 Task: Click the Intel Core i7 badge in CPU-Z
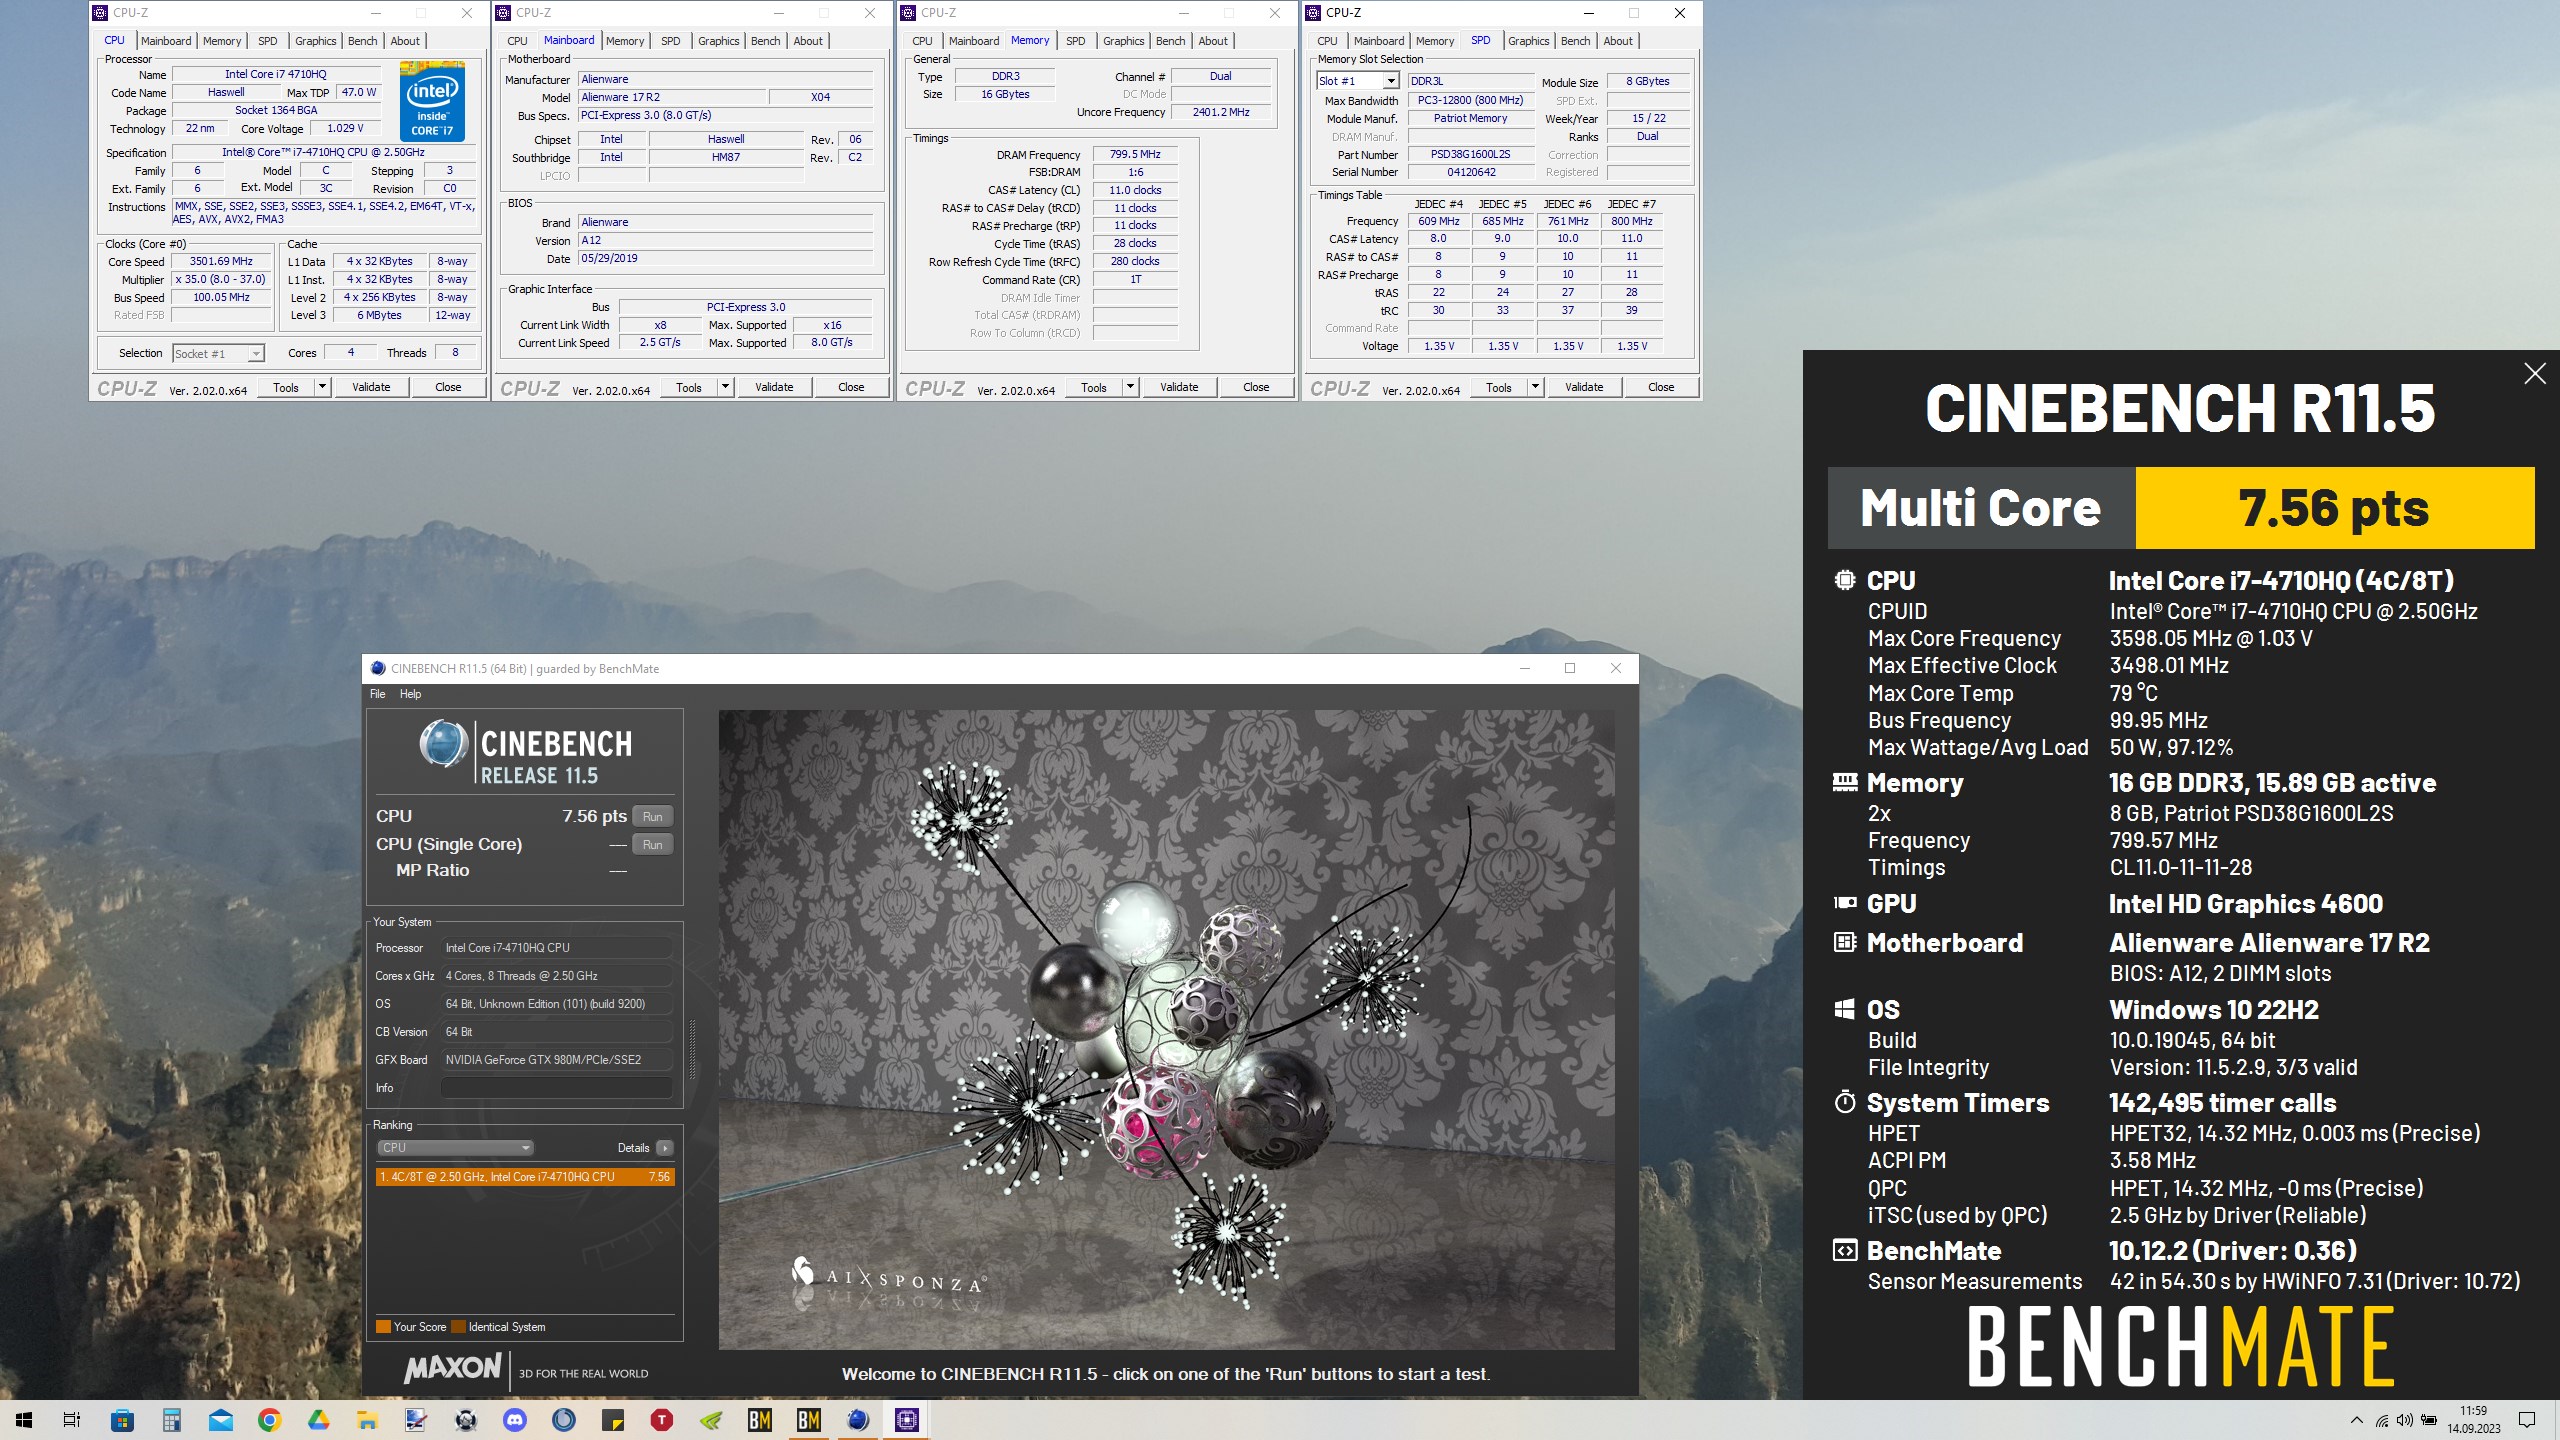pyautogui.click(x=432, y=101)
